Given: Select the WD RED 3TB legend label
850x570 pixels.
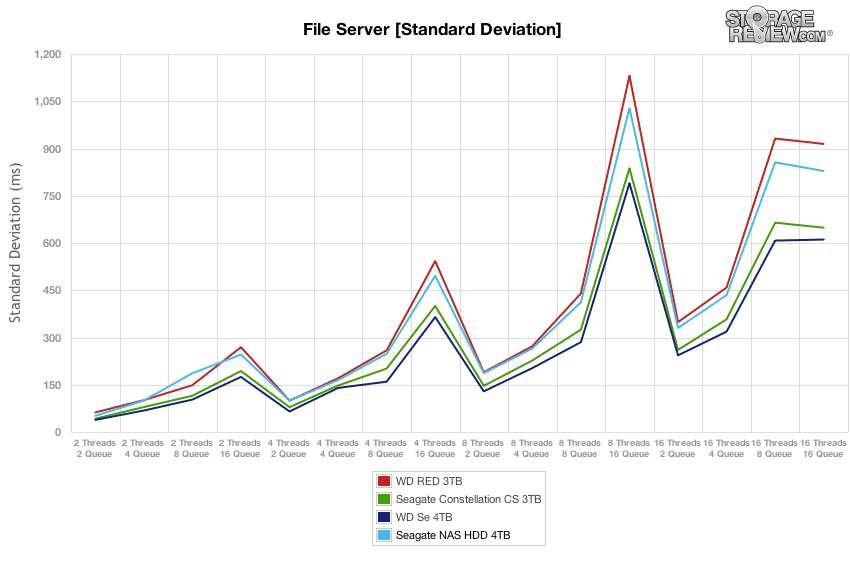Looking at the screenshot, I should coord(429,481).
